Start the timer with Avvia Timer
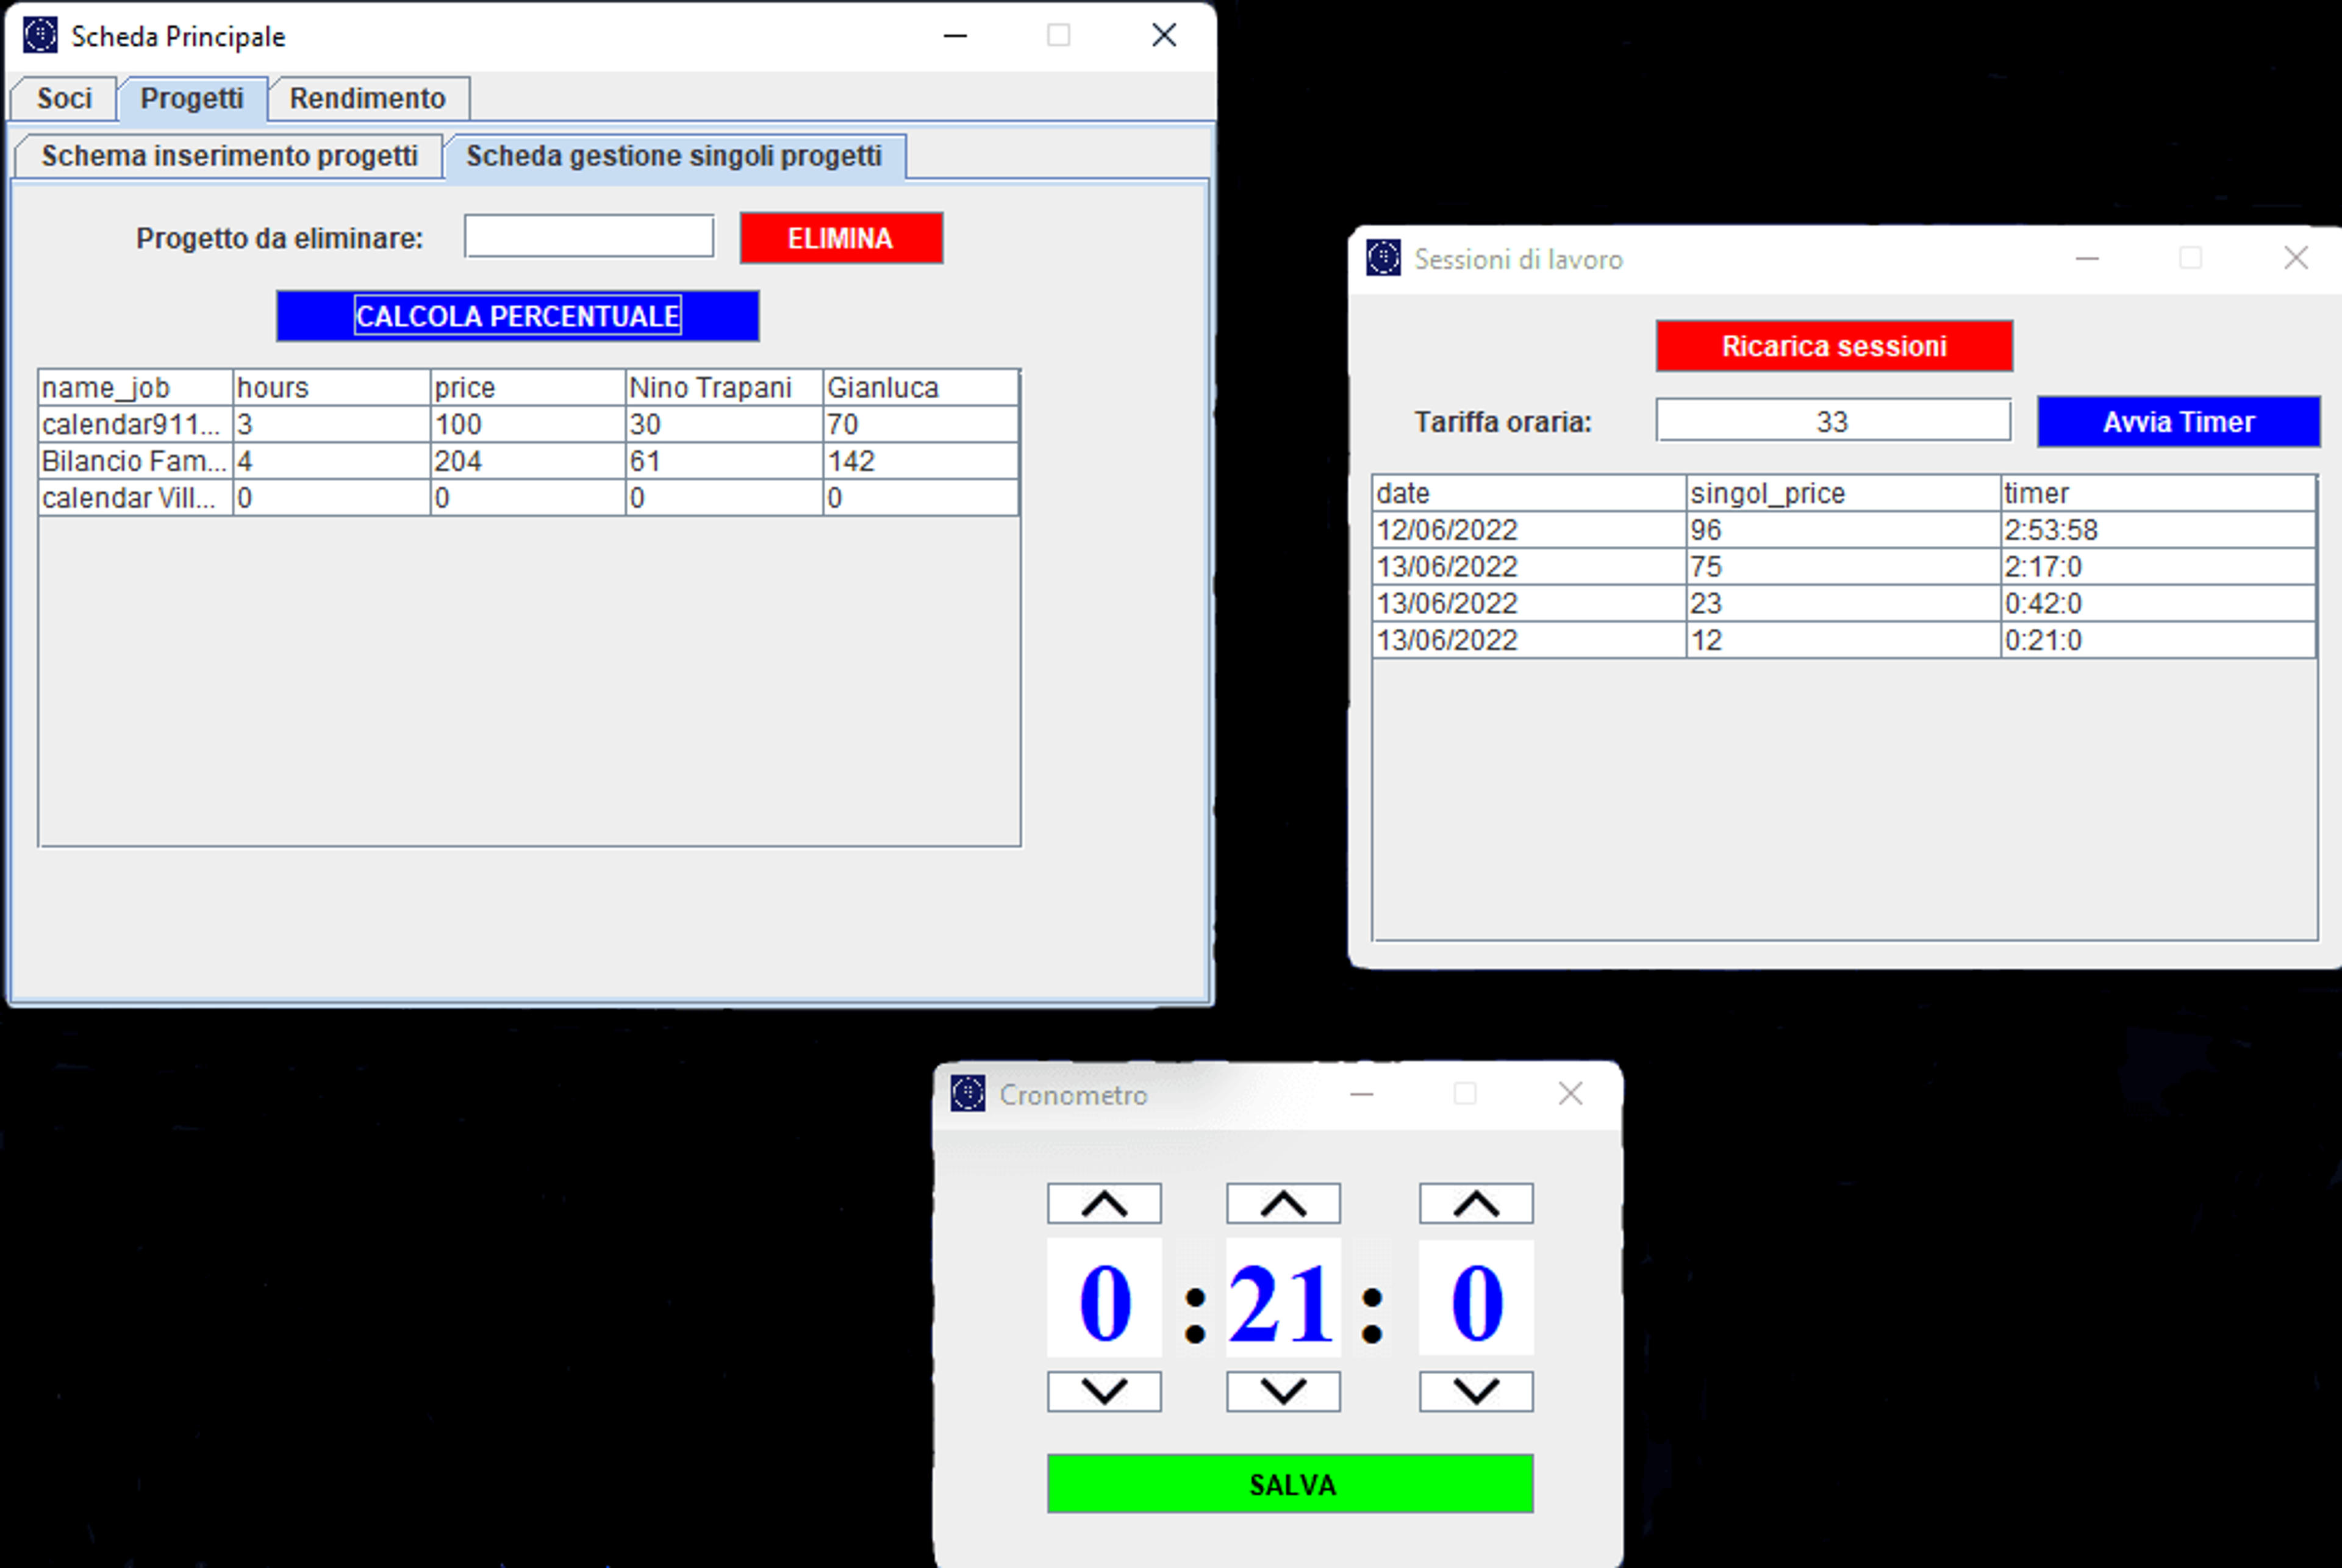Image resolution: width=2342 pixels, height=1568 pixels. 2179,422
